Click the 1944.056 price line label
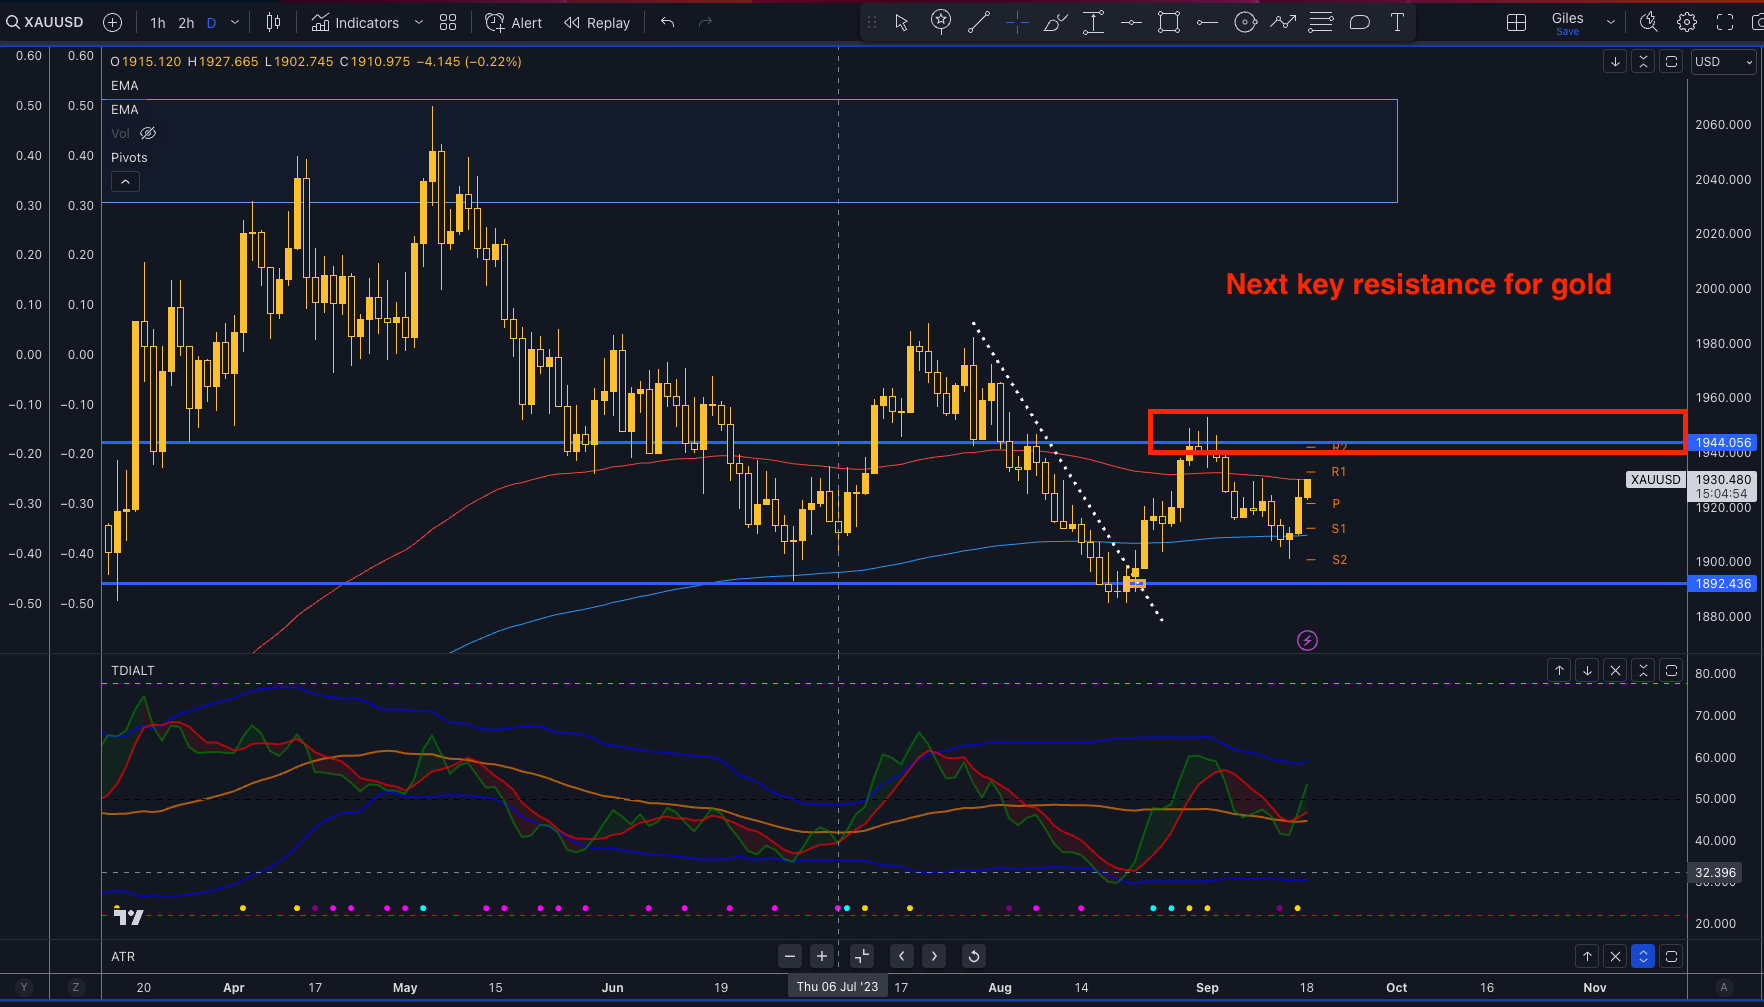Image resolution: width=1764 pixels, height=1007 pixels. (1723, 442)
